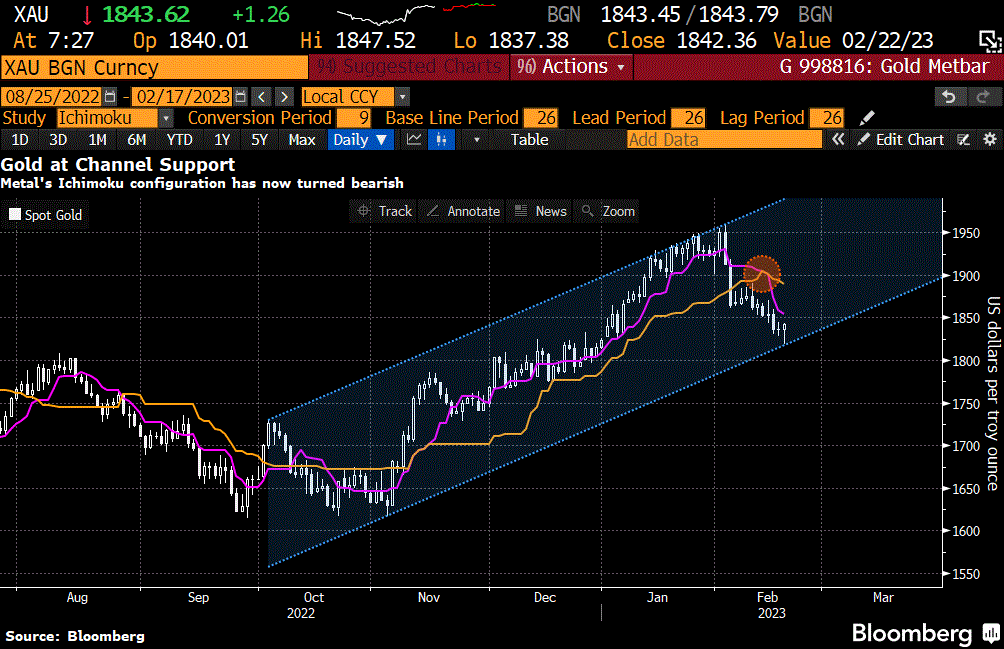Click the last price 1843.62
This screenshot has height=649, width=1004.
[x=146, y=14]
